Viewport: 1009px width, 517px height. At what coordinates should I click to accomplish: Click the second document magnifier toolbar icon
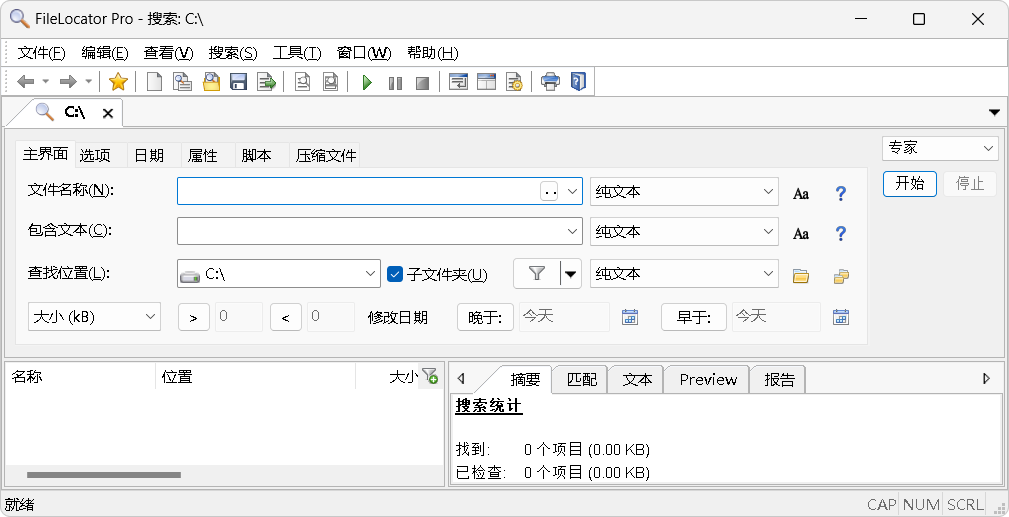coord(330,82)
